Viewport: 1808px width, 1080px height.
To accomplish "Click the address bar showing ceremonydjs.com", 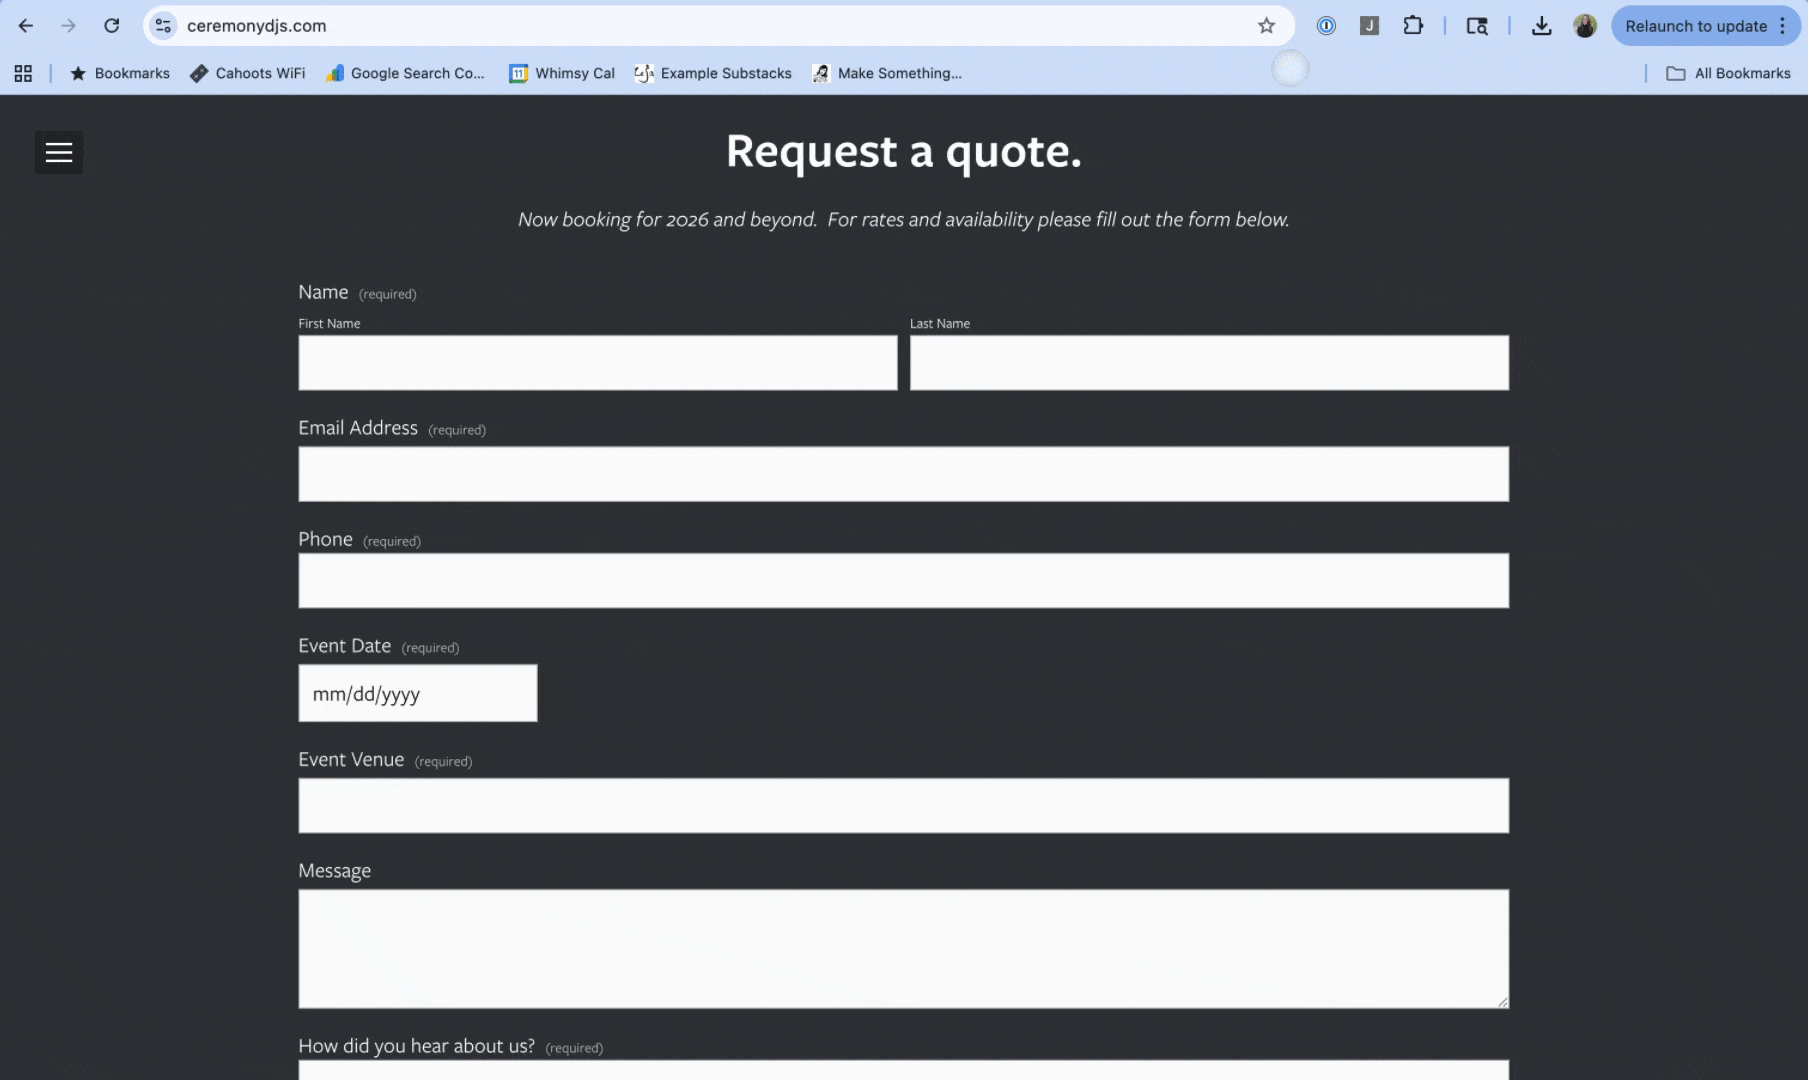I will [700, 26].
